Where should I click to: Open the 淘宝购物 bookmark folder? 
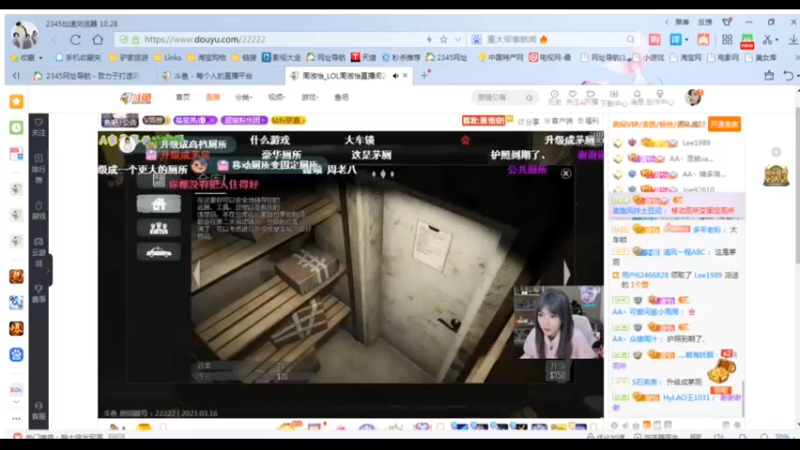click(x=206, y=58)
